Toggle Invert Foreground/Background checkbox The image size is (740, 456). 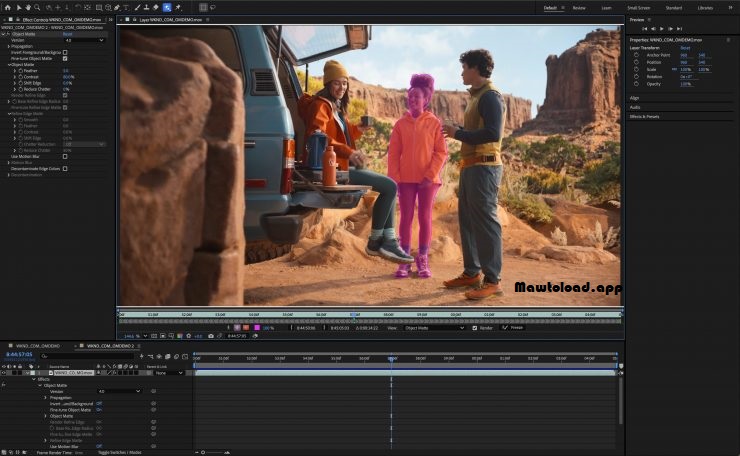tap(65, 52)
